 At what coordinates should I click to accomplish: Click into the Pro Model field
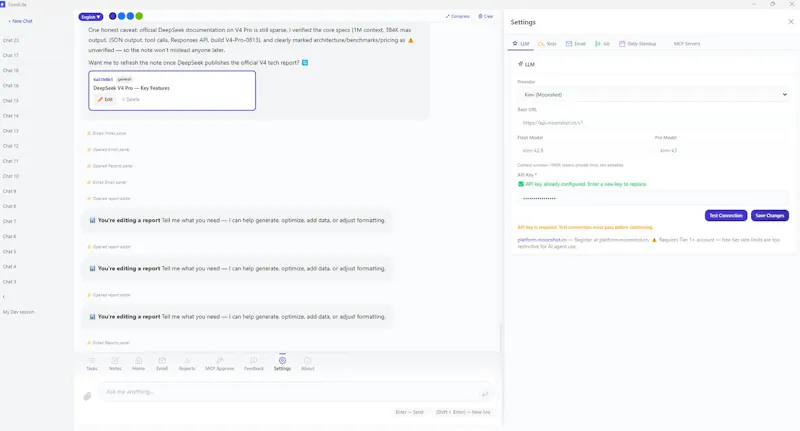[722, 150]
